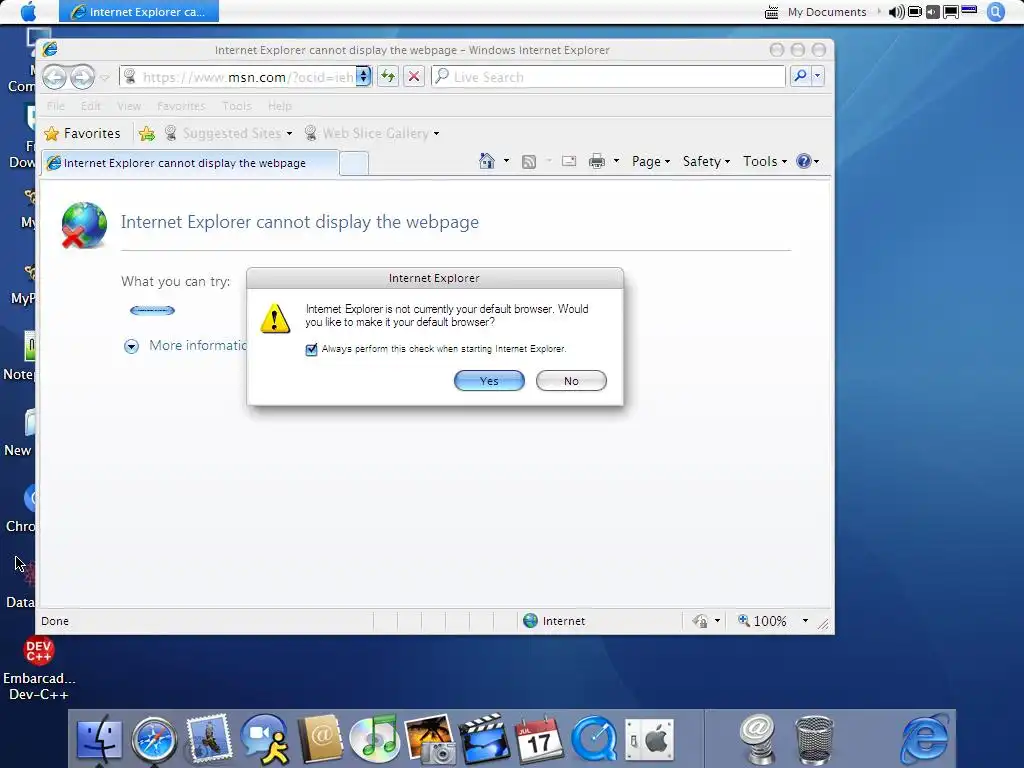
Task: Expand the More information section
Action: point(131,346)
